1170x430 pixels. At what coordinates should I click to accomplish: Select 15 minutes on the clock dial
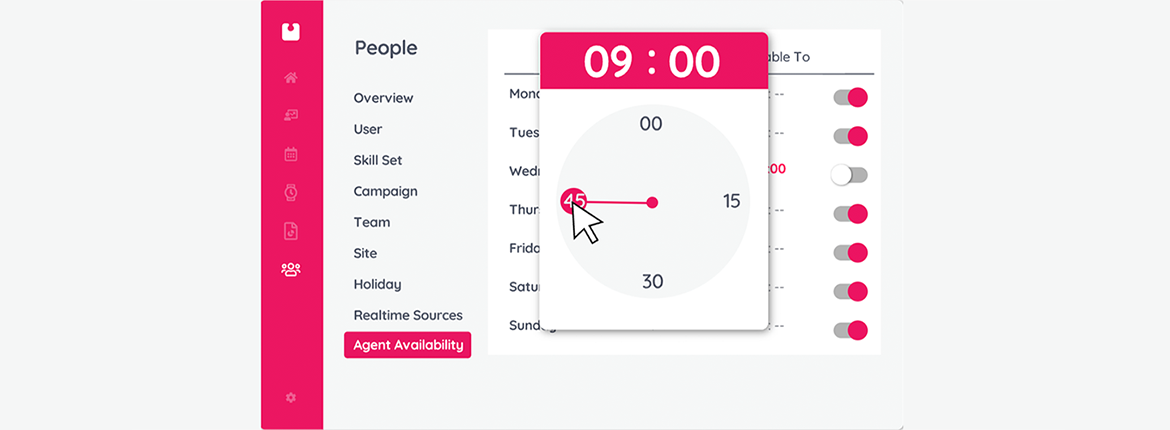(x=731, y=201)
